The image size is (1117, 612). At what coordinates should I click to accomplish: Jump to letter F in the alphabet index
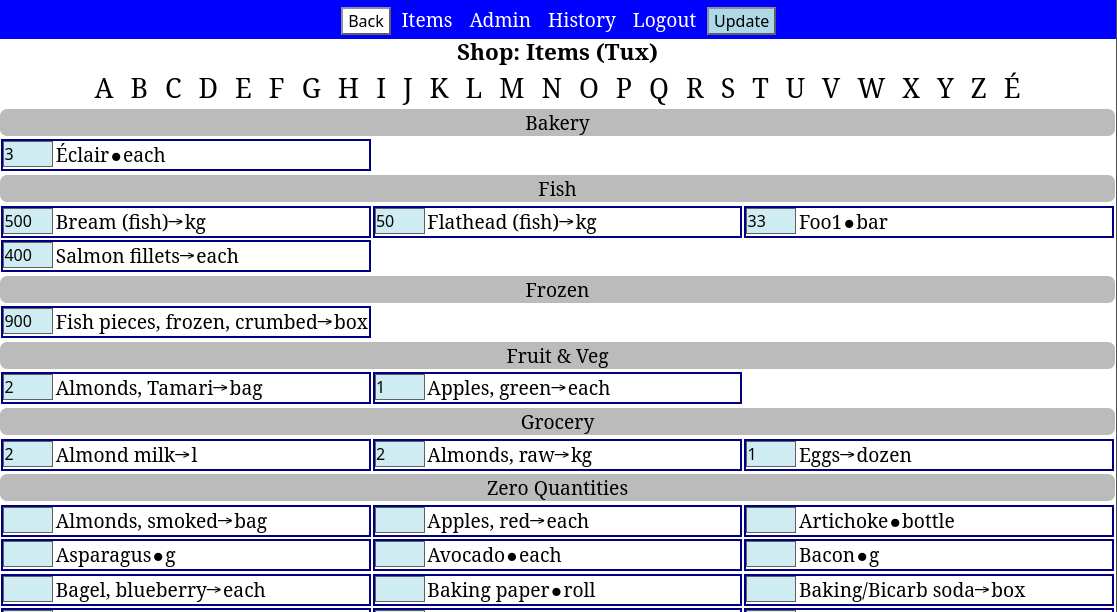coord(276,89)
